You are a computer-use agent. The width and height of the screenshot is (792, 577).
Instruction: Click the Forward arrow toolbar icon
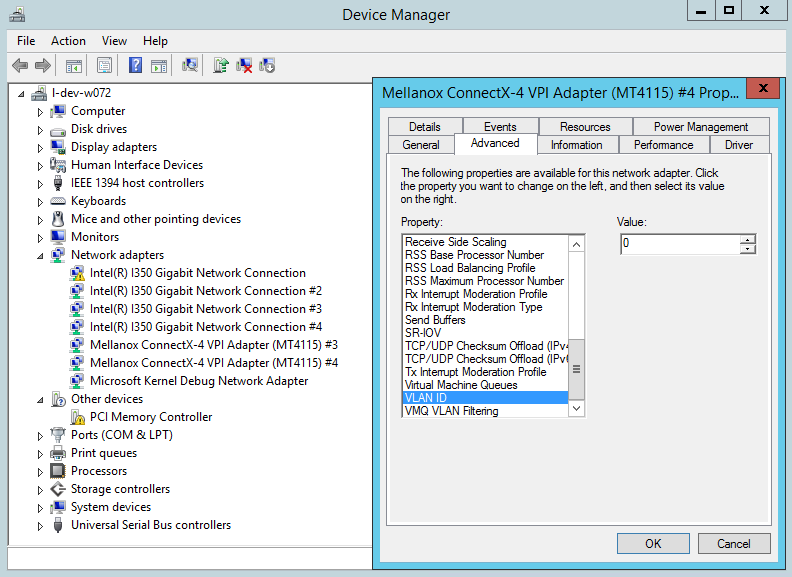42,65
